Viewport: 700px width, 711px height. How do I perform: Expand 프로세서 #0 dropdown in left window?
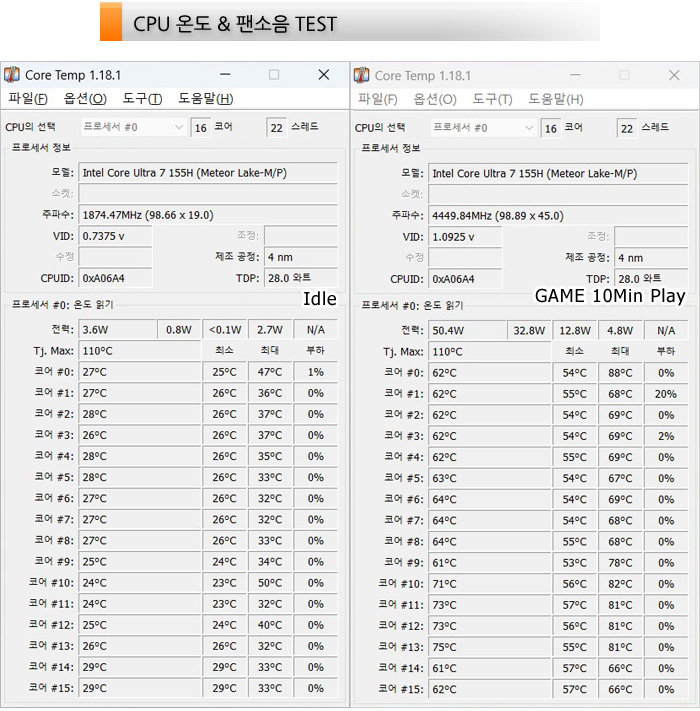133,127
